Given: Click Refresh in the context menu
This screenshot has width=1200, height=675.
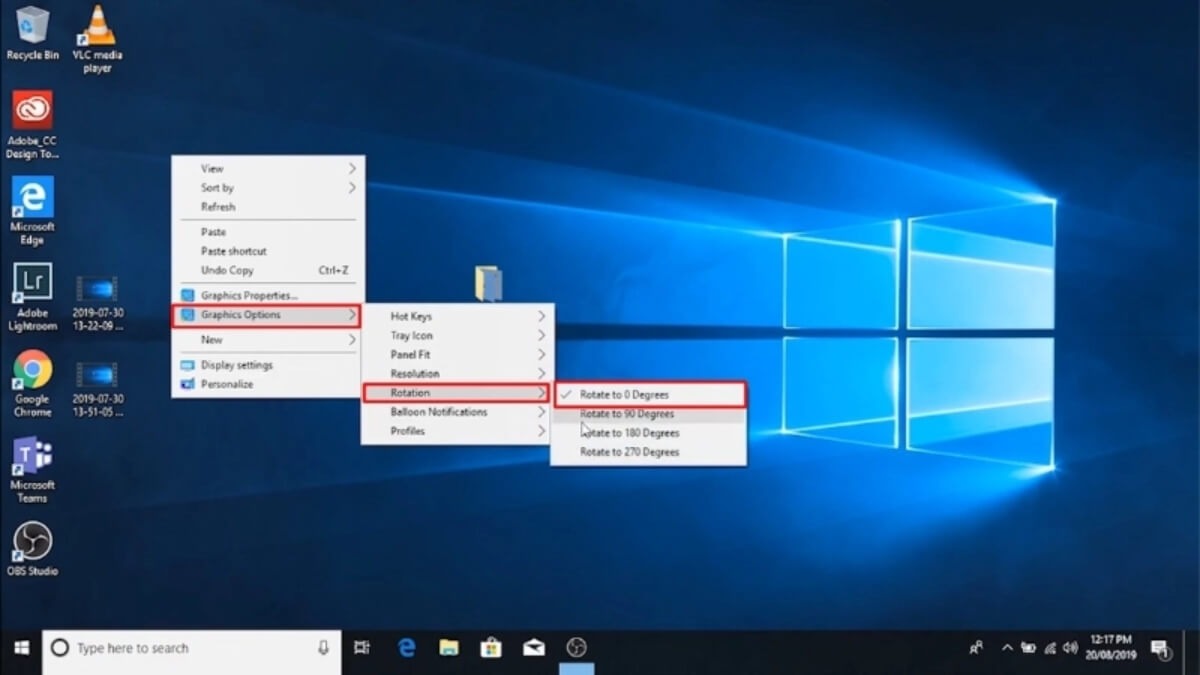Looking at the screenshot, I should pos(268,207).
